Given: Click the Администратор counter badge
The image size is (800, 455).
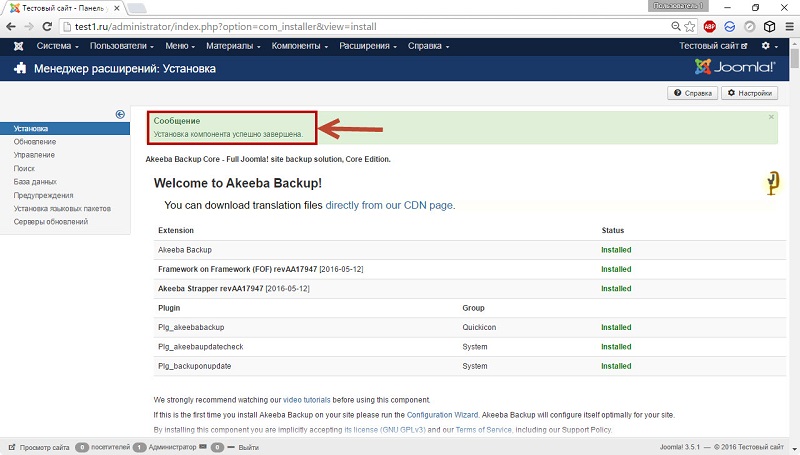Looking at the screenshot, I should 139,447.
